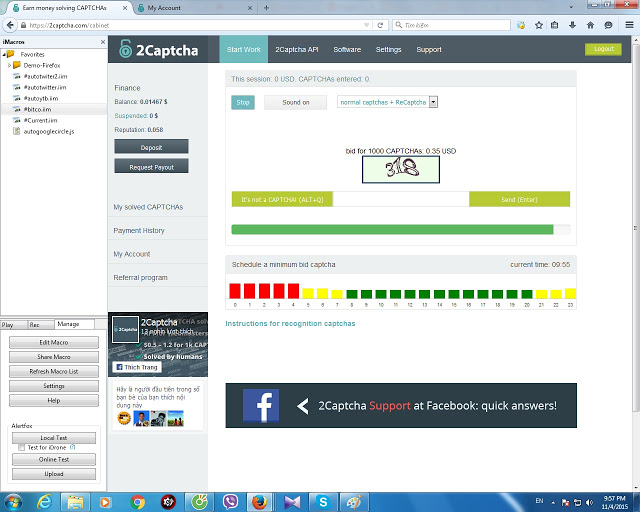Open the Firefox hamburger menu
This screenshot has height=512, width=640.
click(629, 25)
